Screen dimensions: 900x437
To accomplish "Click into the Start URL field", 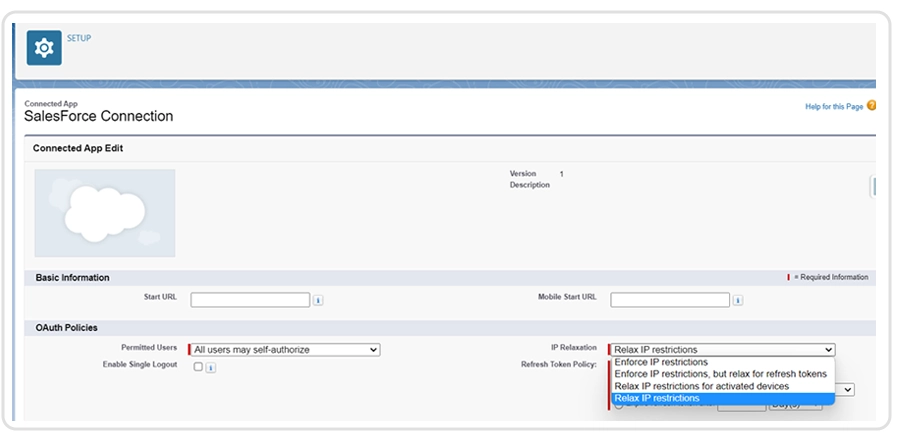I will [250, 300].
